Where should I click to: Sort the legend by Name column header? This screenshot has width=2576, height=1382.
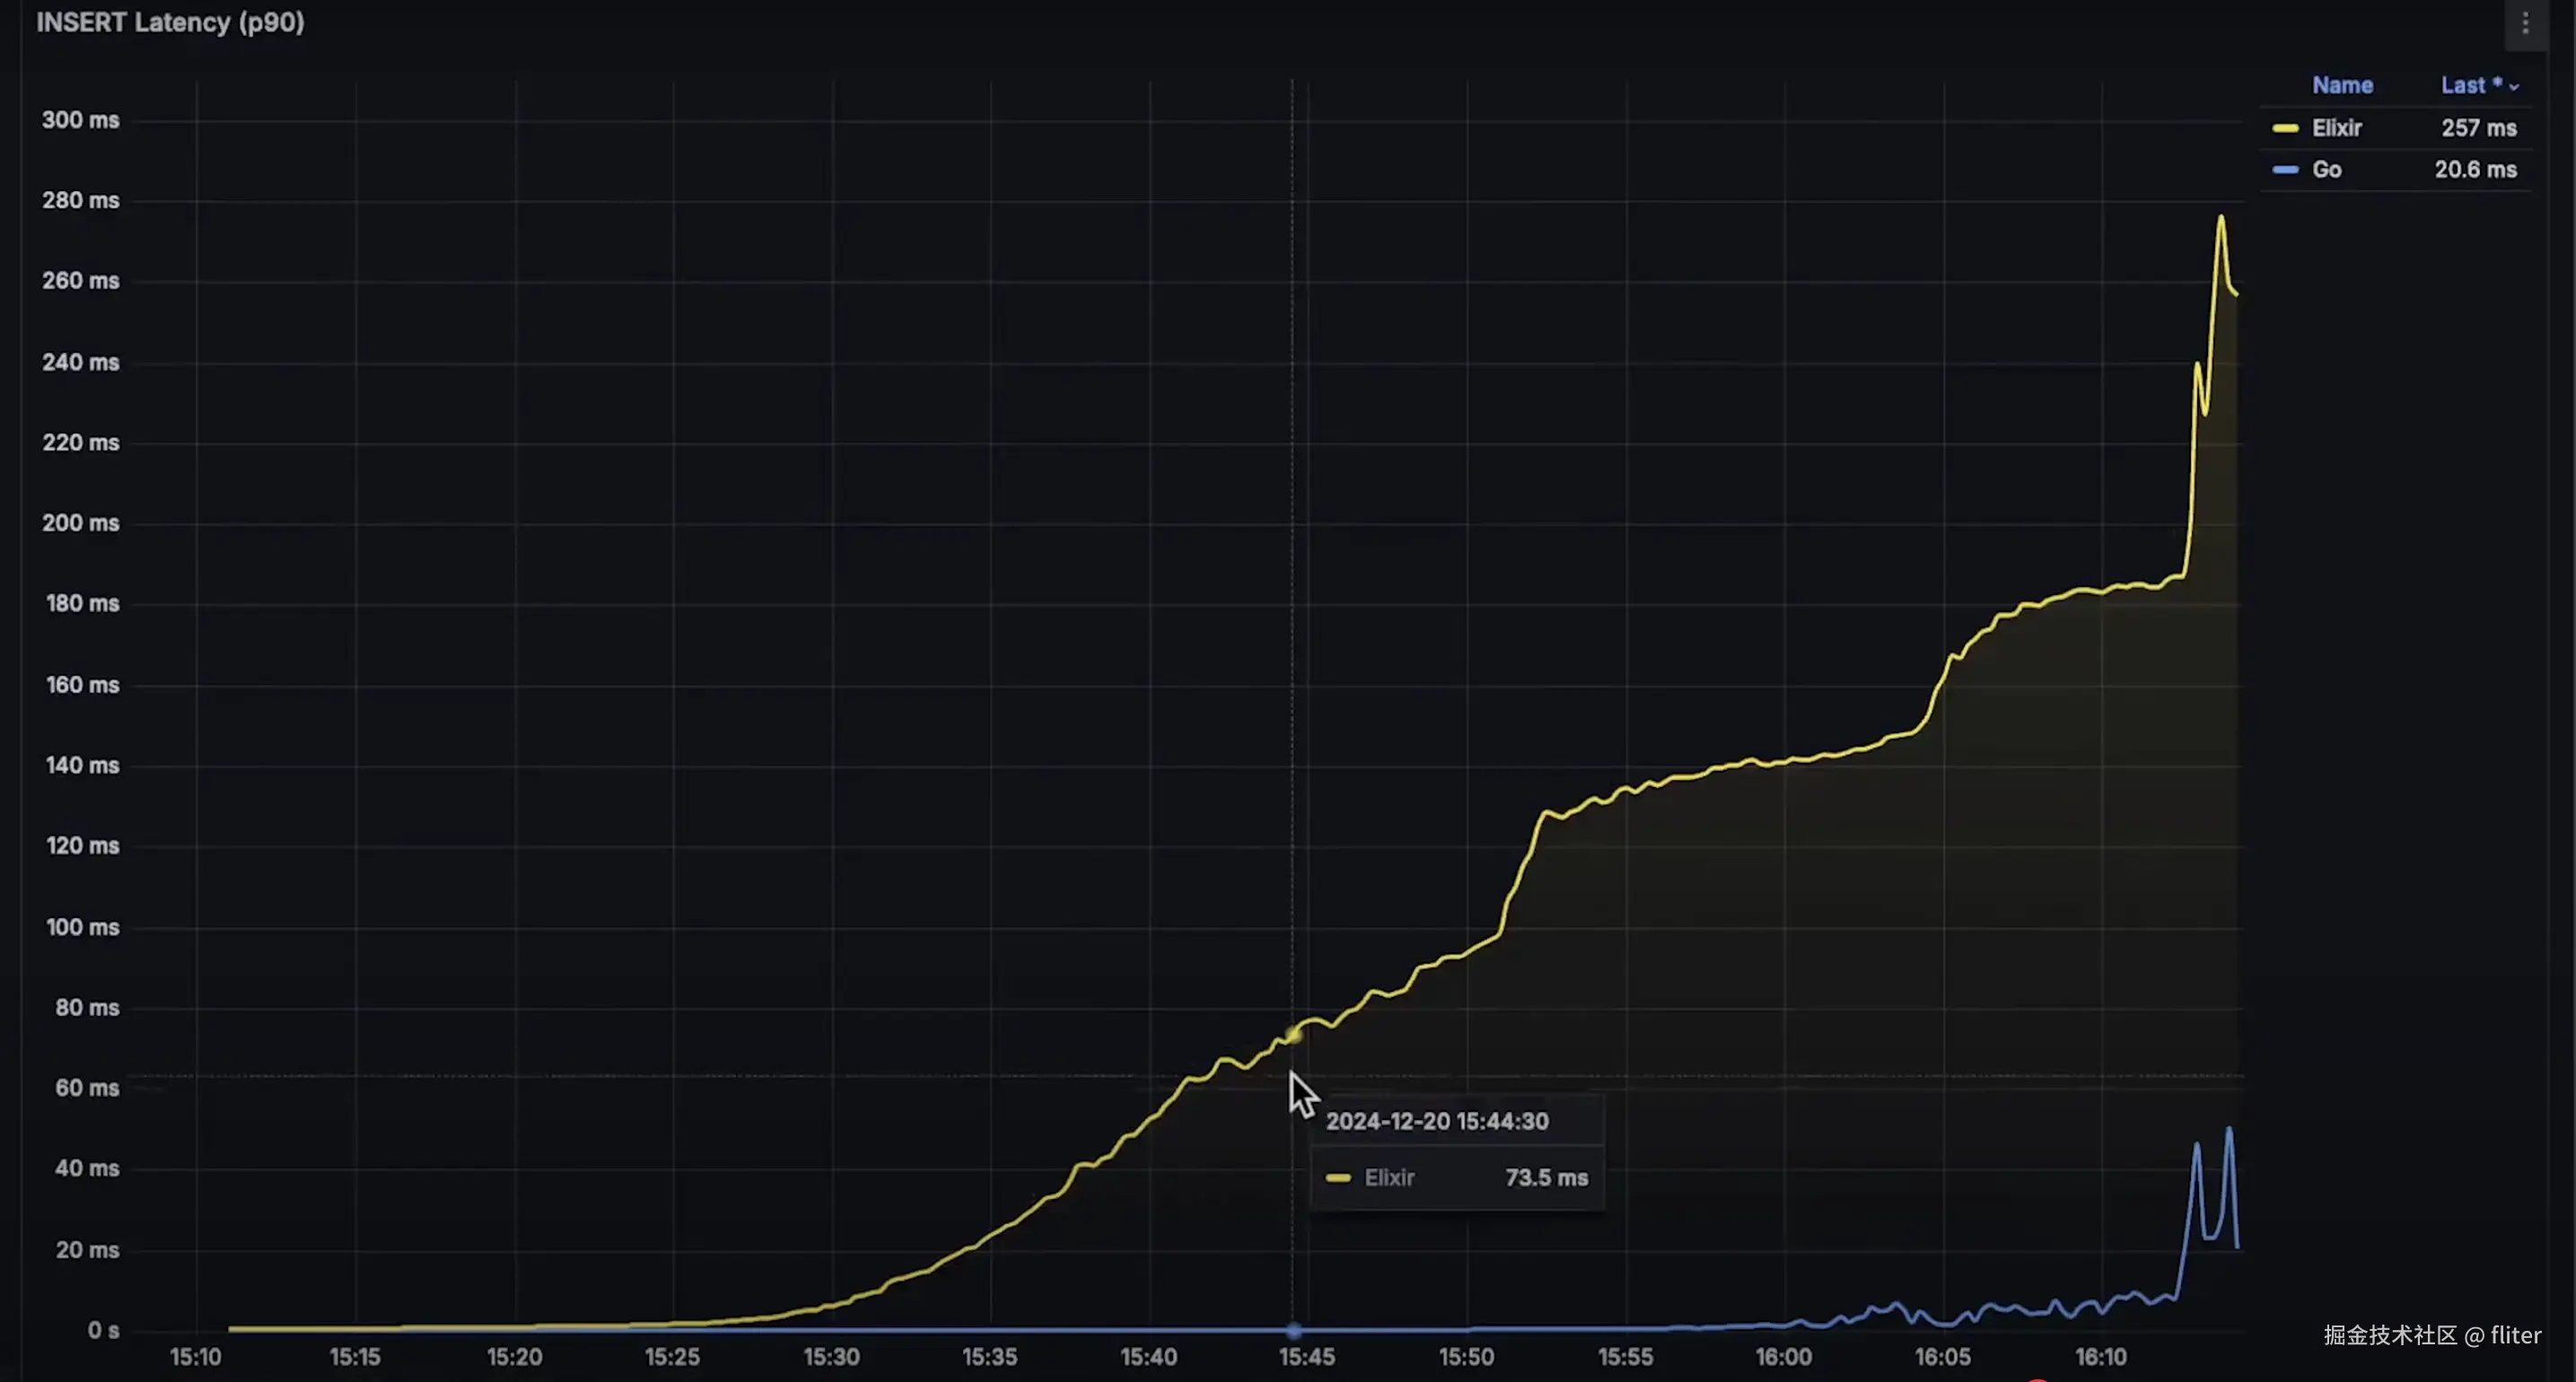[2342, 85]
